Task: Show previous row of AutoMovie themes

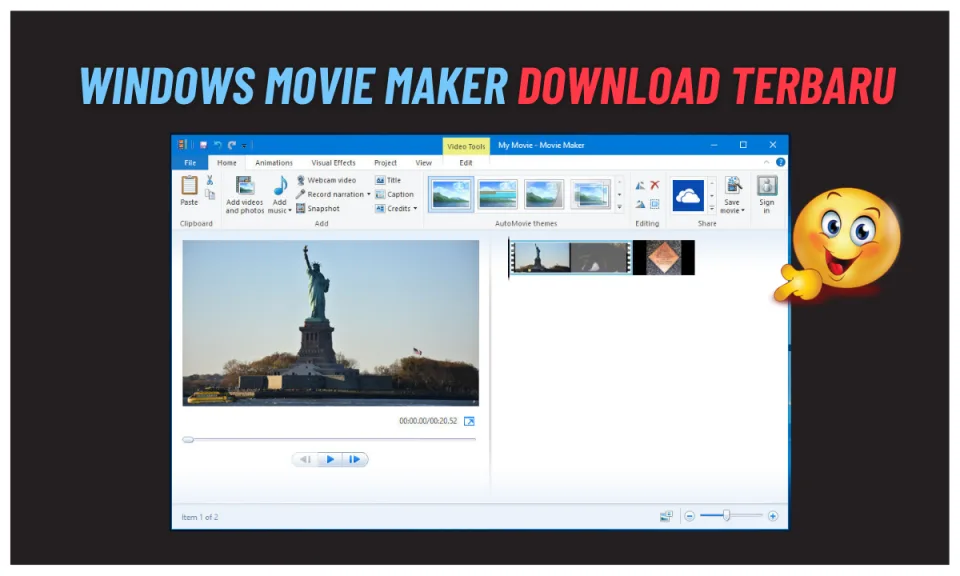Action: (619, 182)
